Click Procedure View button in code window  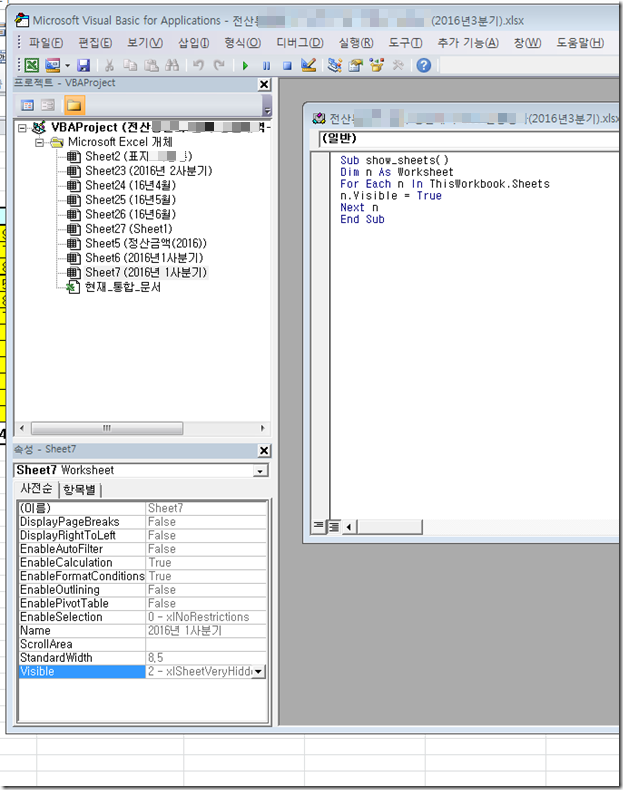coord(318,526)
